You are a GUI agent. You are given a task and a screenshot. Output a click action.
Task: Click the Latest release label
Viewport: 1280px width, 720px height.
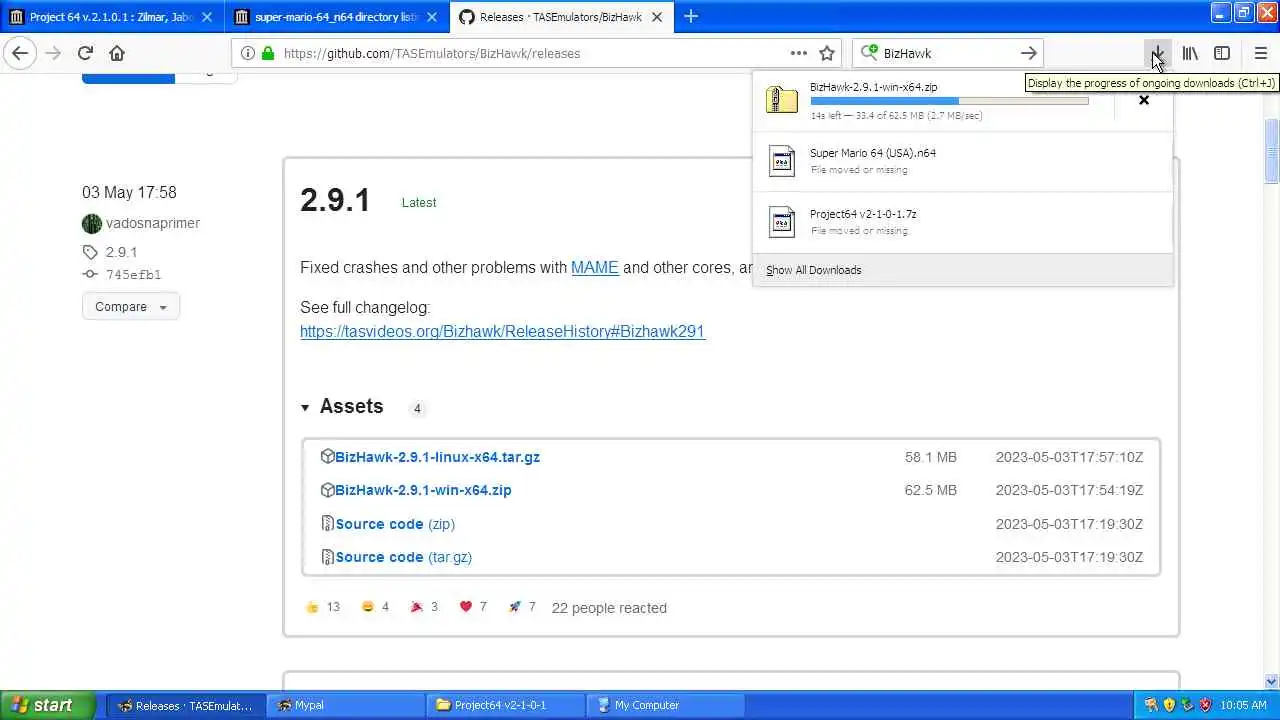pyautogui.click(x=419, y=202)
